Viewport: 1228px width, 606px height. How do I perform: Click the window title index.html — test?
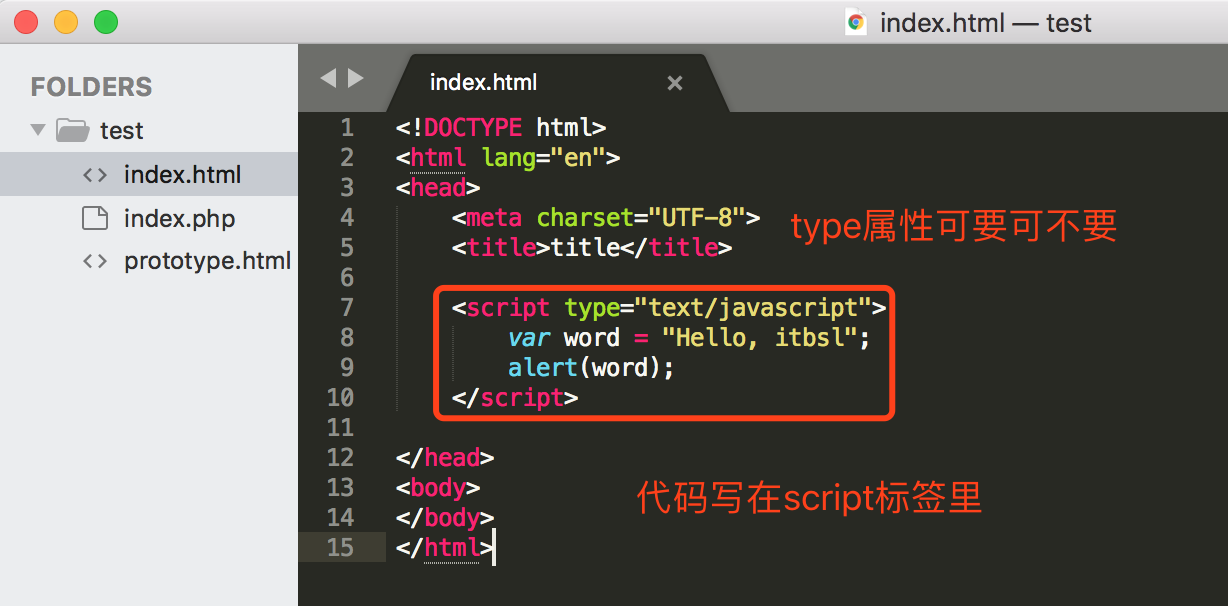point(986,23)
